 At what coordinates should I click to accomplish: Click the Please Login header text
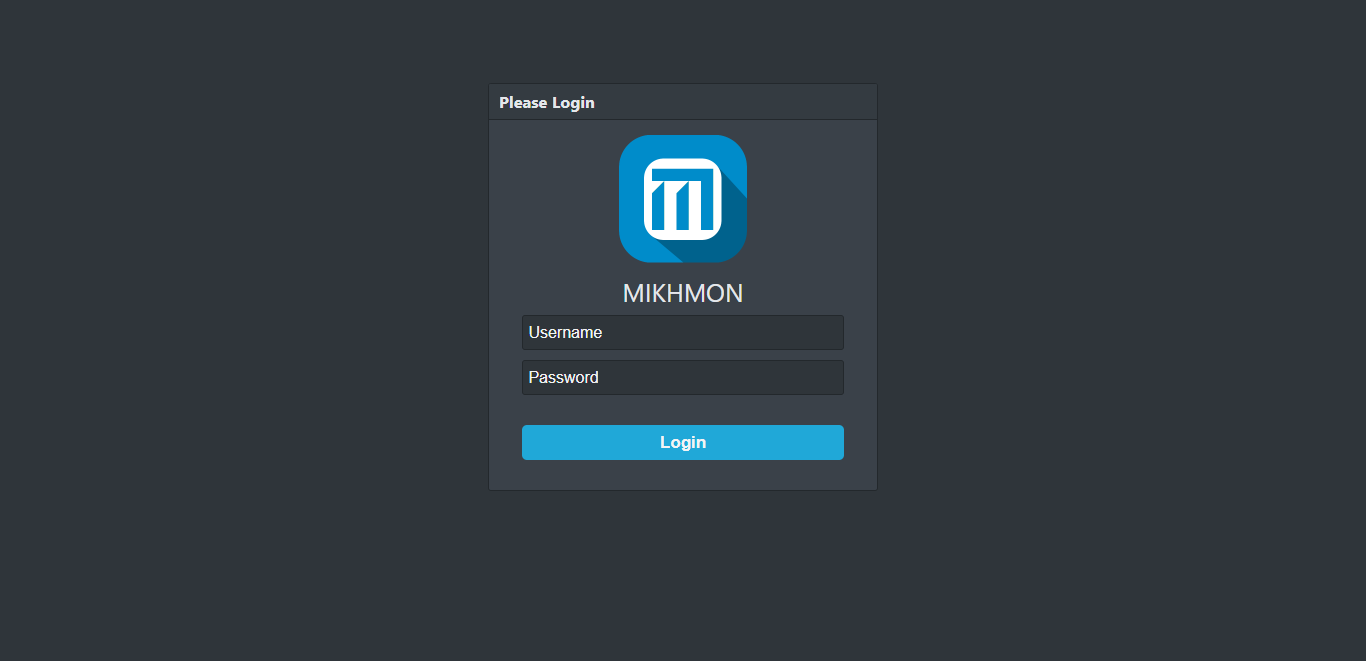[x=547, y=102]
